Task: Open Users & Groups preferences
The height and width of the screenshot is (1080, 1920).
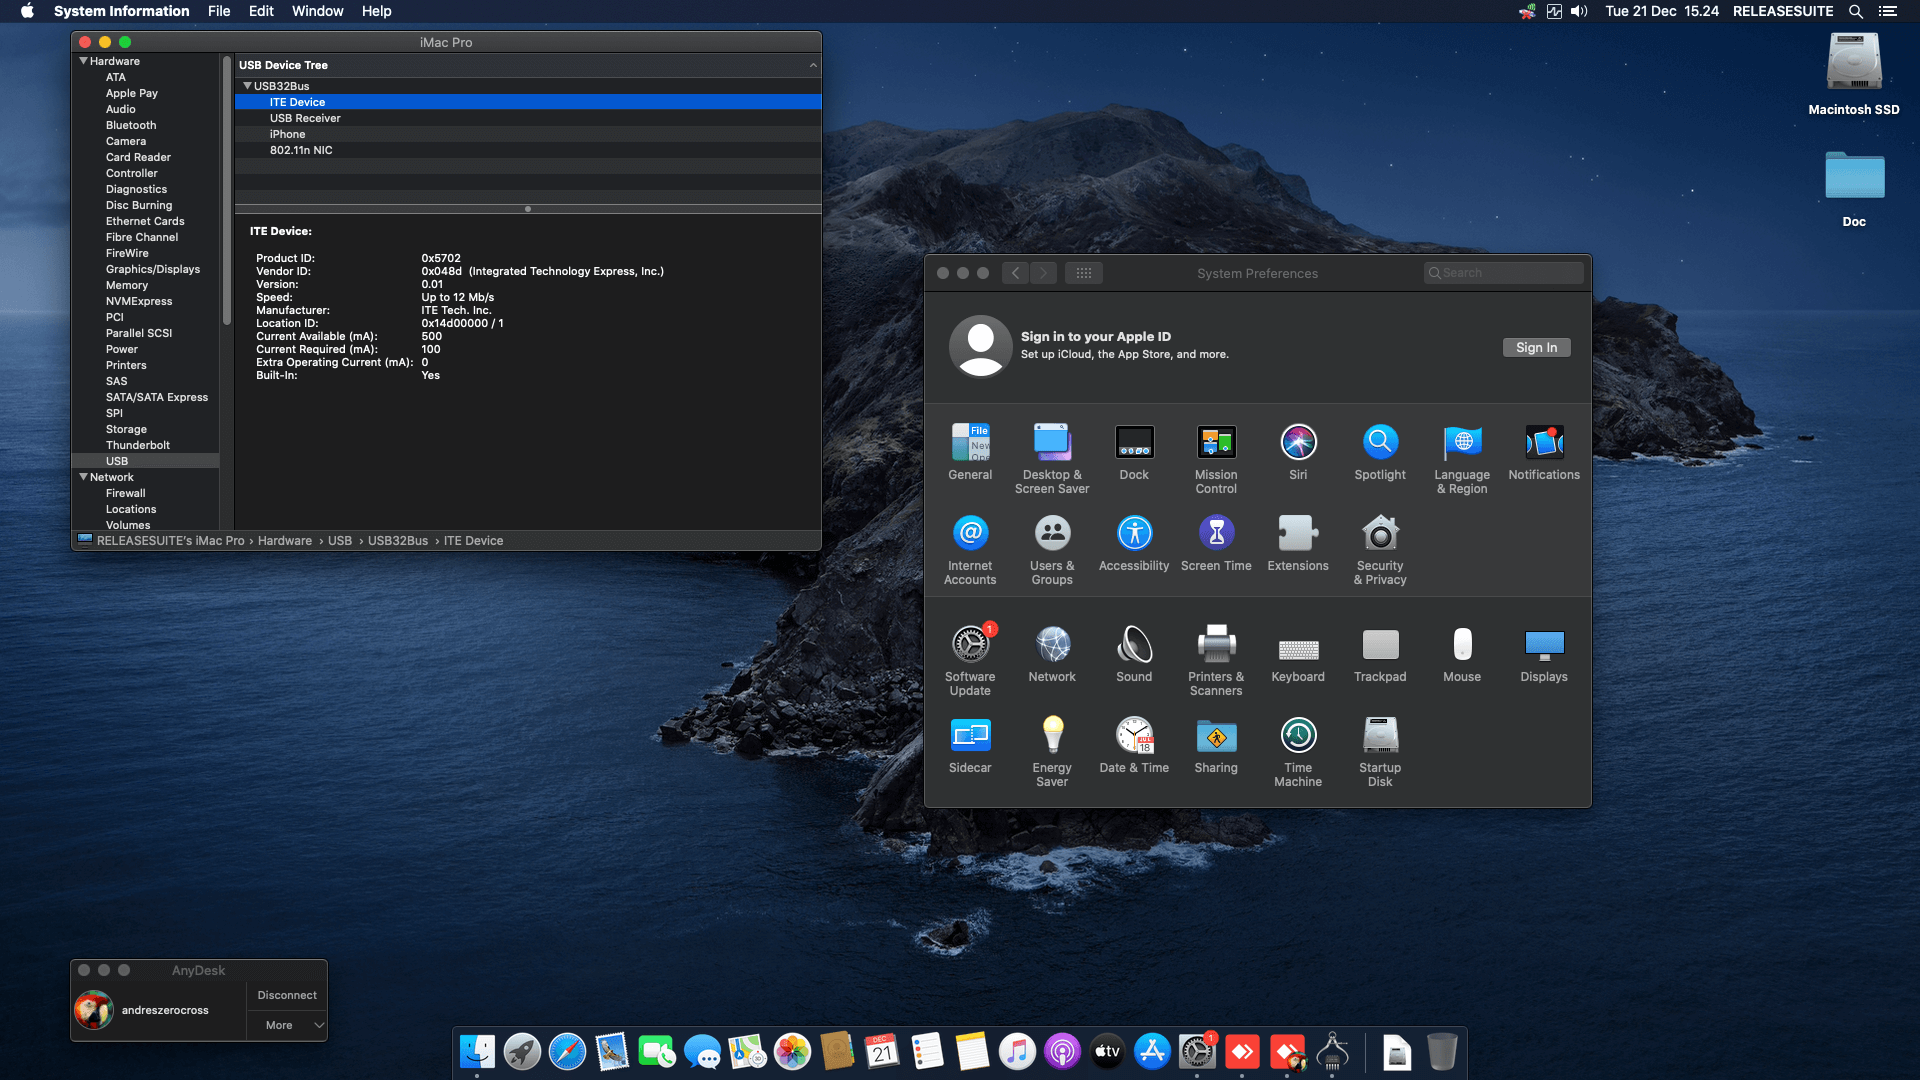Action: tap(1052, 550)
